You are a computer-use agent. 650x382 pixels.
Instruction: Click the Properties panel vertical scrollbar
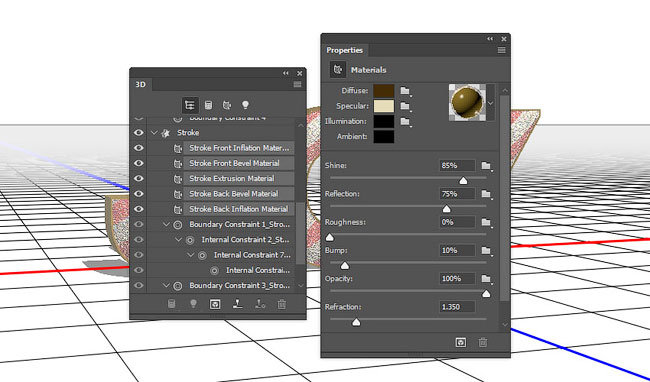[x=504, y=198]
